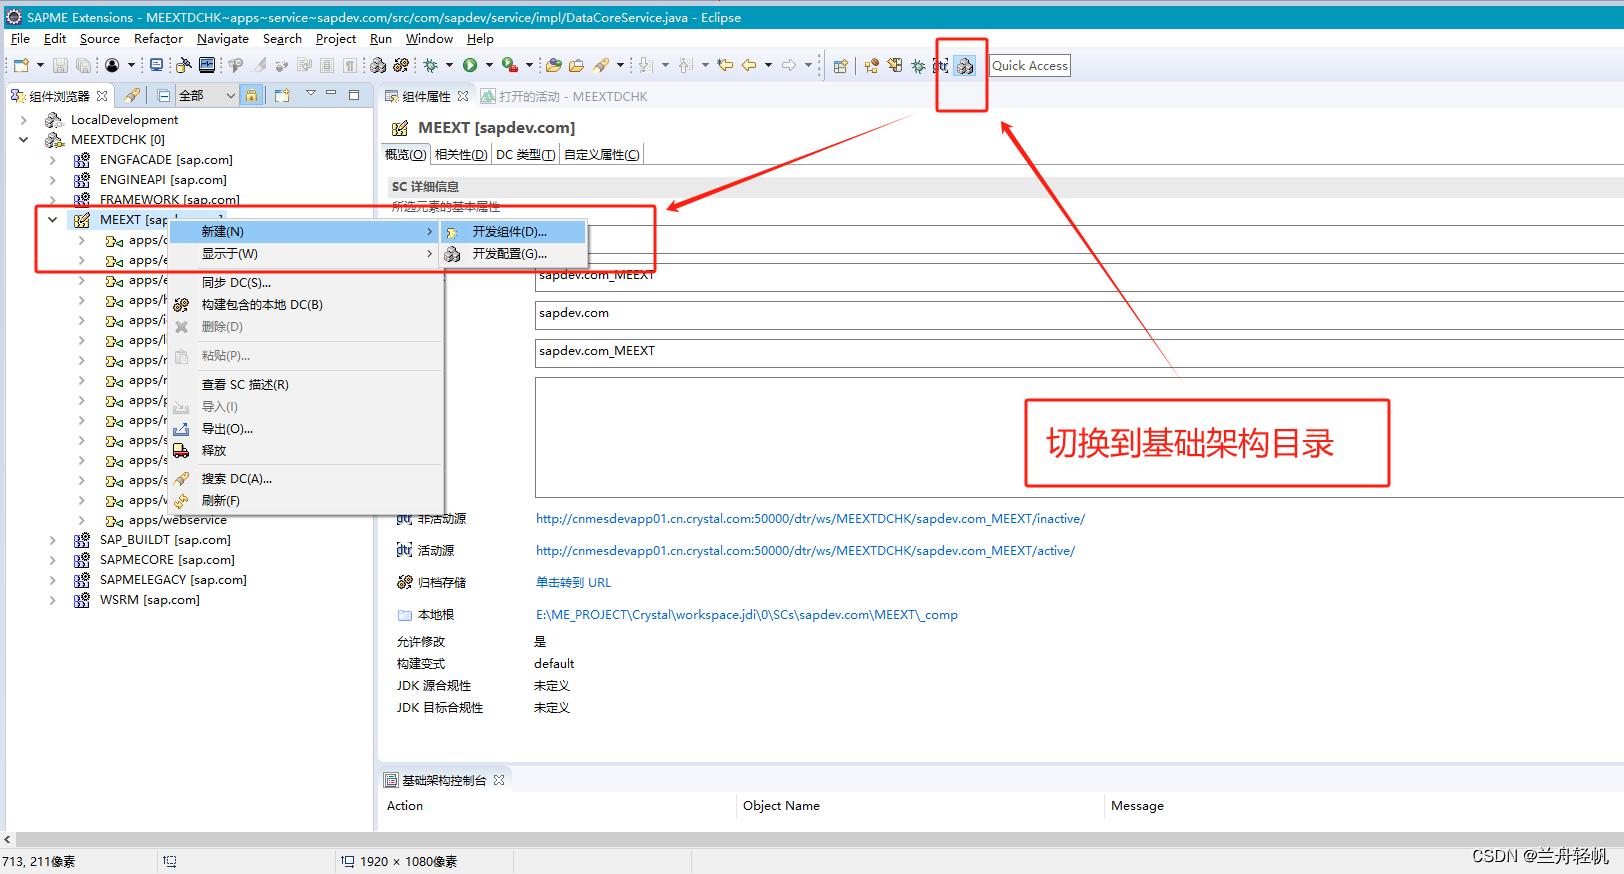The width and height of the screenshot is (1624, 874).
Task: Click the New wizard toolbar icon
Action: point(21,65)
